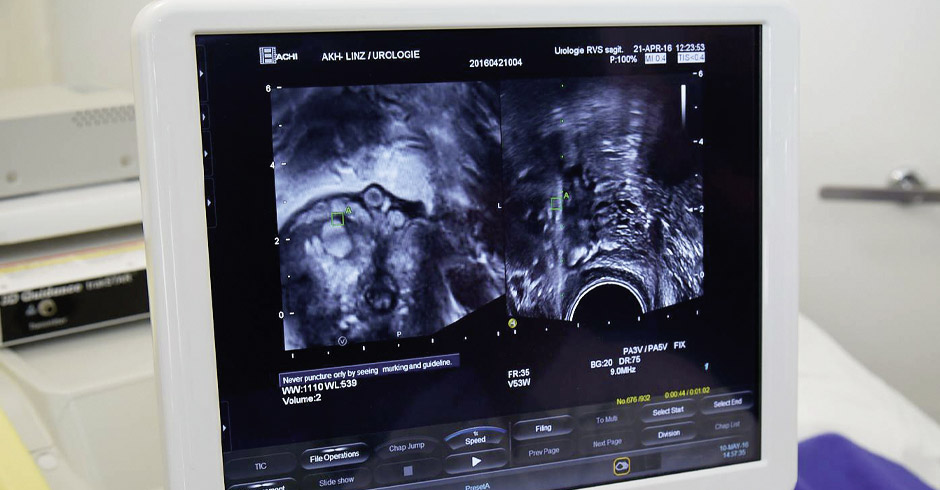
Task: Open the Chap List button
Action: coord(727,425)
